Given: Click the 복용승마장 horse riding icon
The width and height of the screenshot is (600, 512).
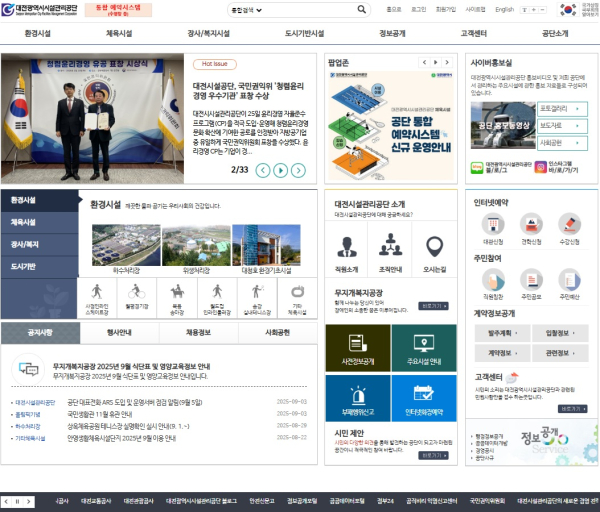Looking at the screenshot, I should tap(177, 292).
